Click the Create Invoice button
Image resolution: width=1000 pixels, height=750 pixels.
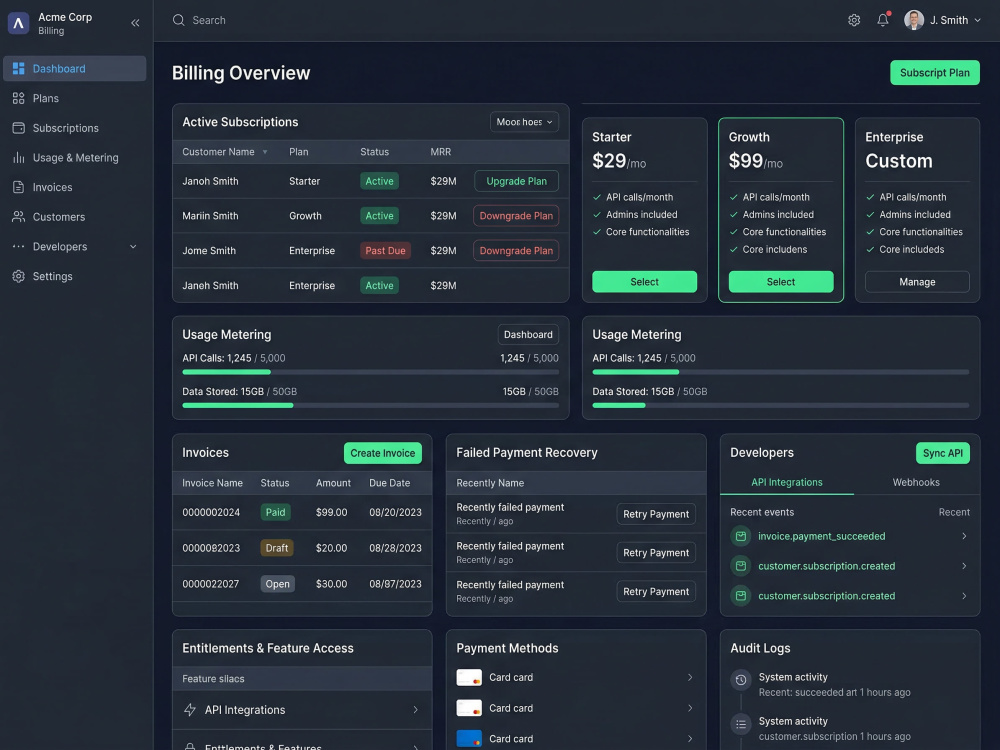pyautogui.click(x=383, y=453)
